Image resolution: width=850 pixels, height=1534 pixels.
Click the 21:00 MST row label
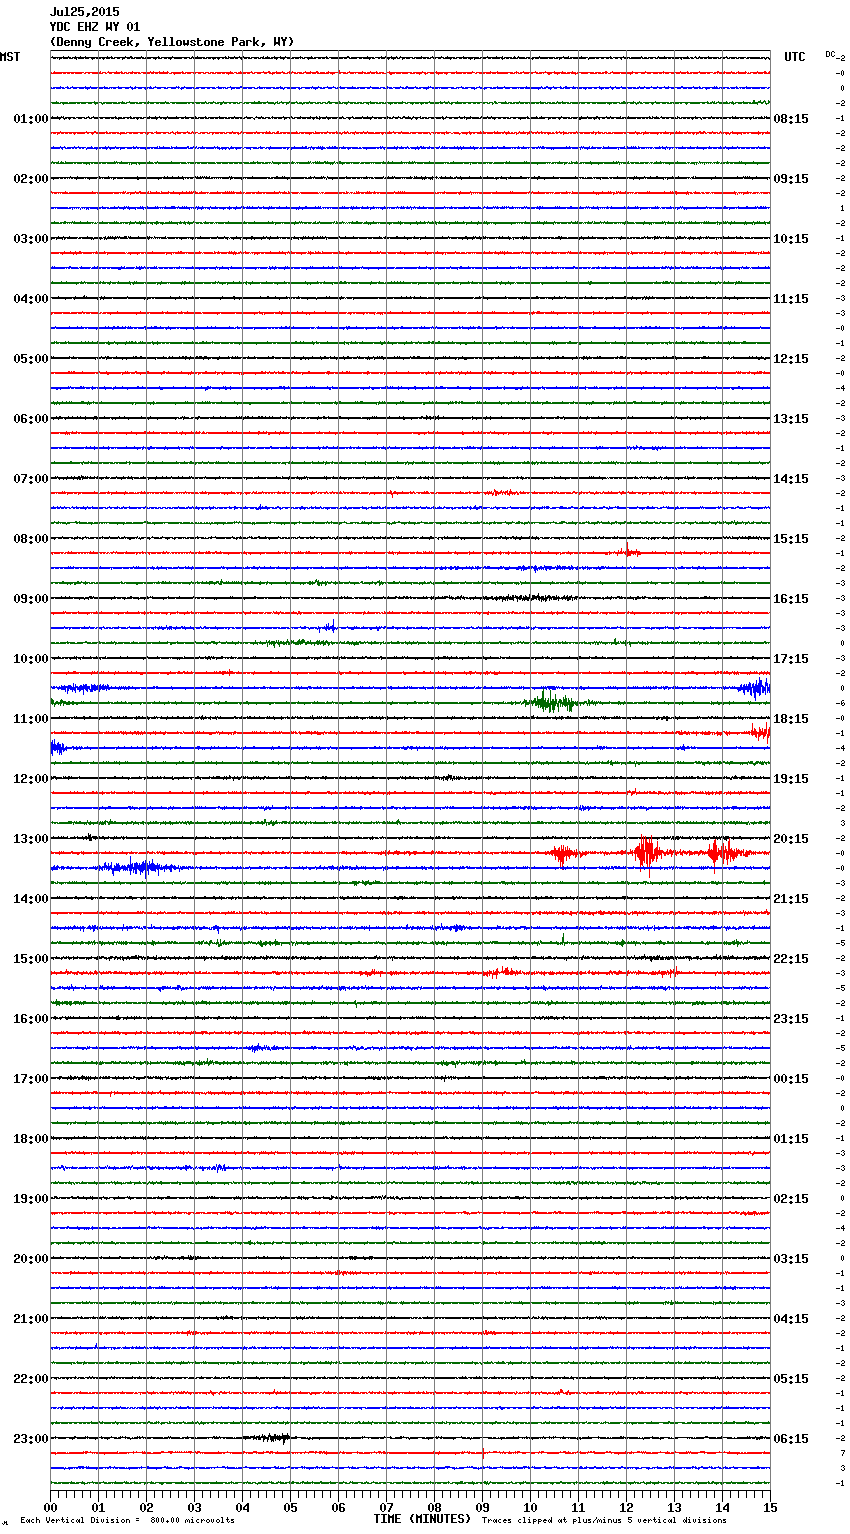31,1319
